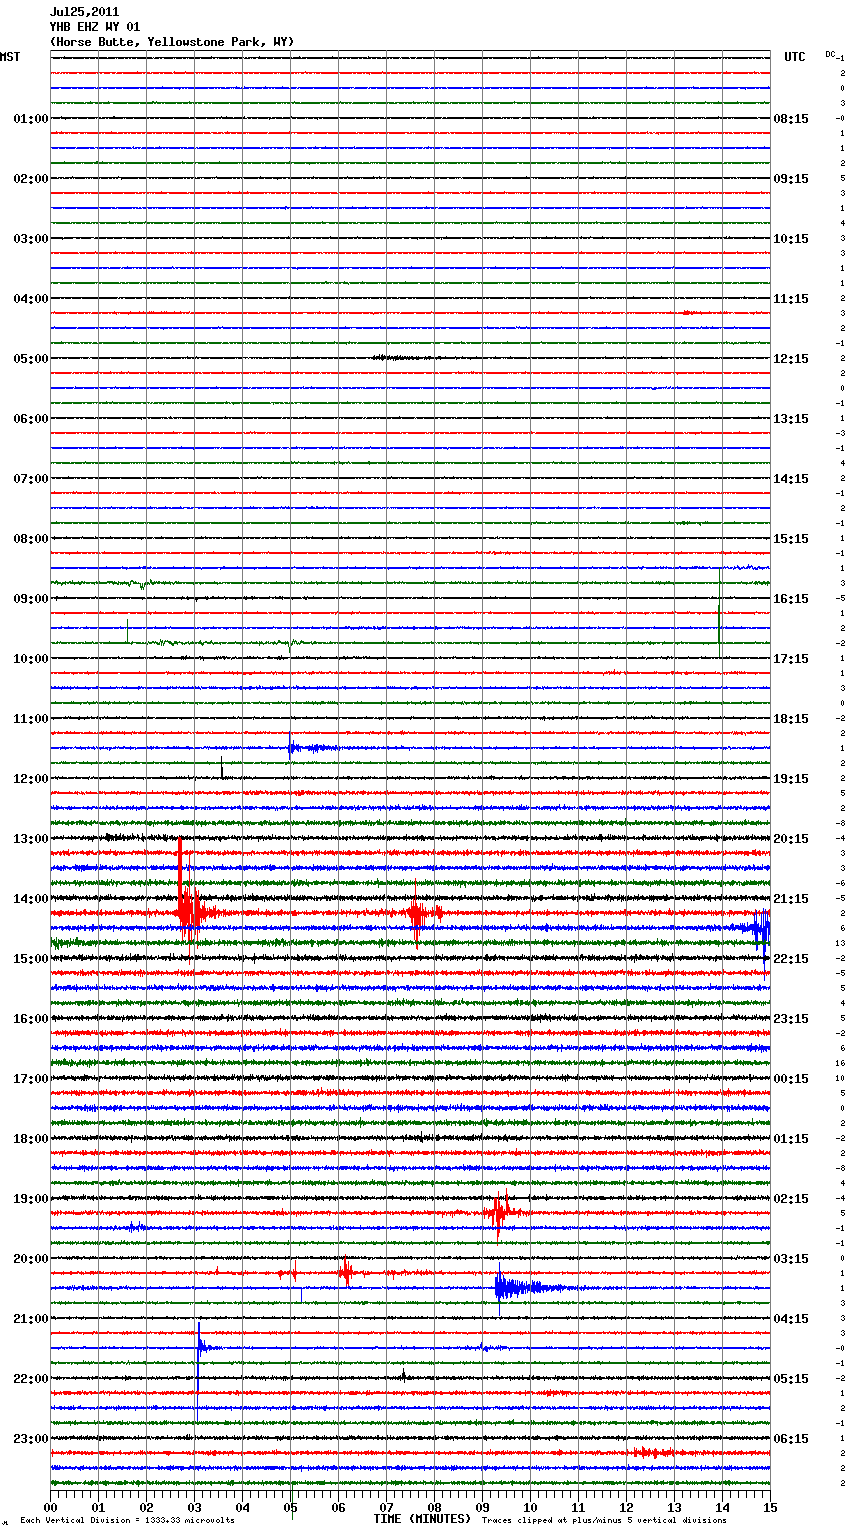The image size is (850, 1534).
Task: Select the 17:00 MST time label
Action: (x=30, y=1079)
